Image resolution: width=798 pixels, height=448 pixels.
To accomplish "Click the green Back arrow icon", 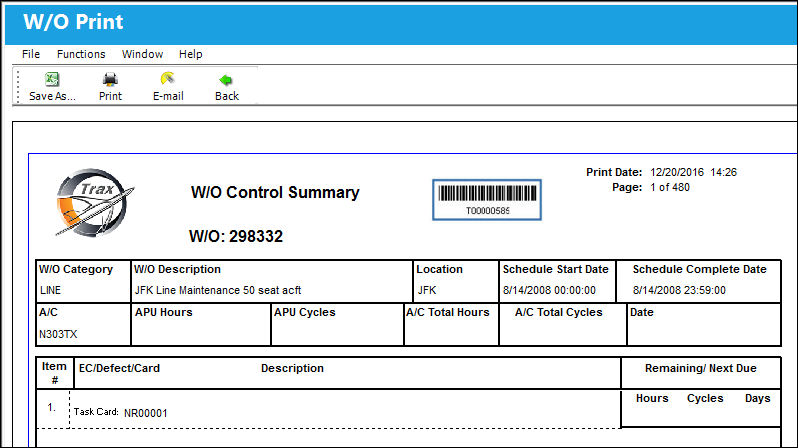I will (x=225, y=80).
